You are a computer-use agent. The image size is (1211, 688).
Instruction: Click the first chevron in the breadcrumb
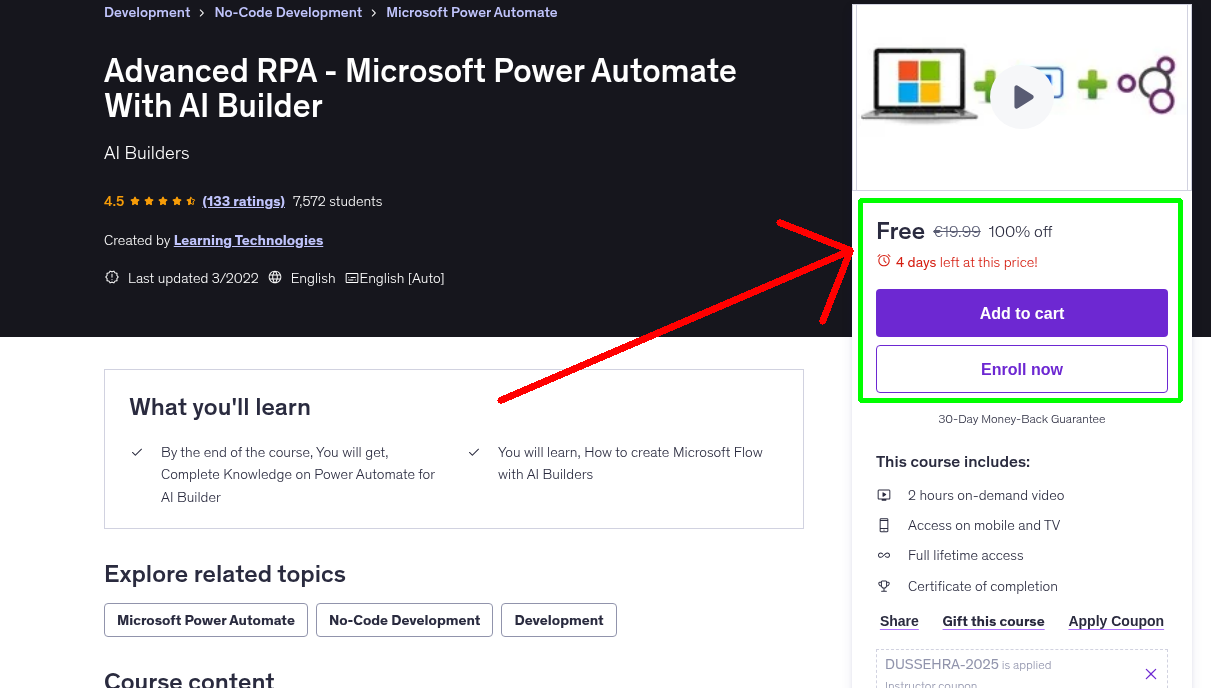(x=202, y=13)
